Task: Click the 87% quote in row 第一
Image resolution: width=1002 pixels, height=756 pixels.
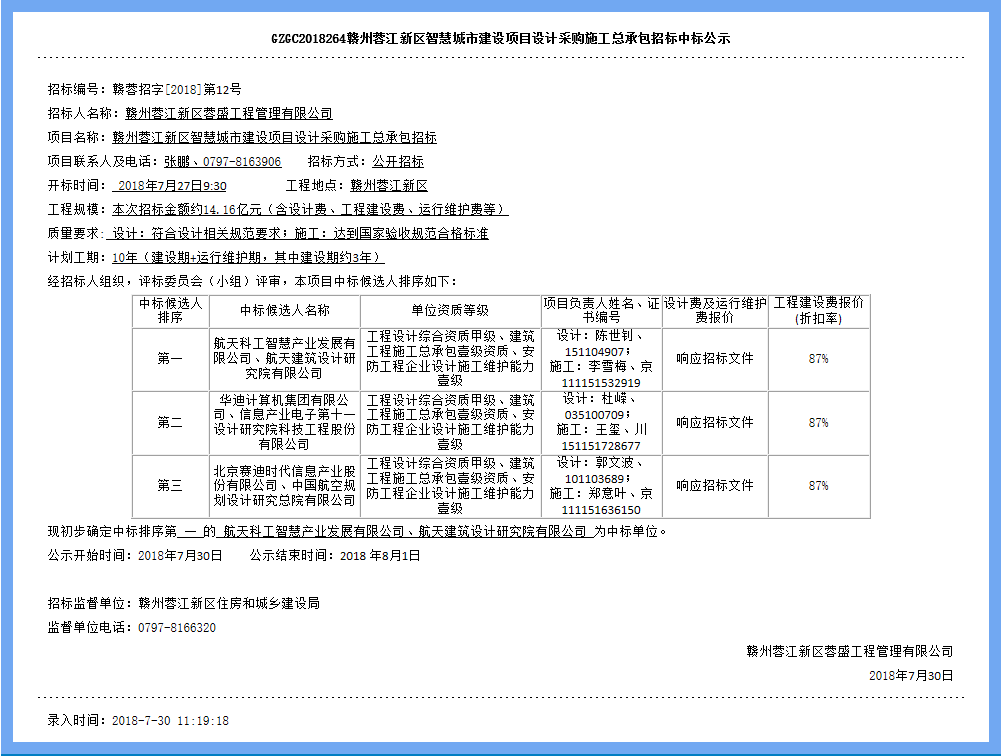Action: click(818, 358)
